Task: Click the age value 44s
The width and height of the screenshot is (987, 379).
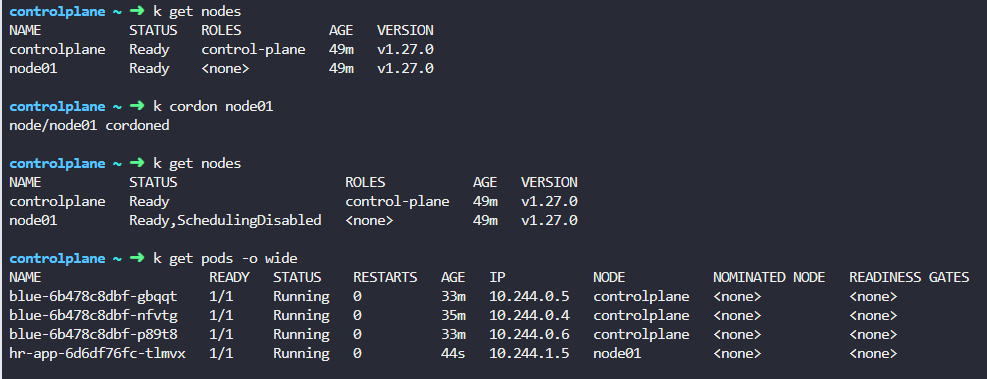Action: click(453, 354)
